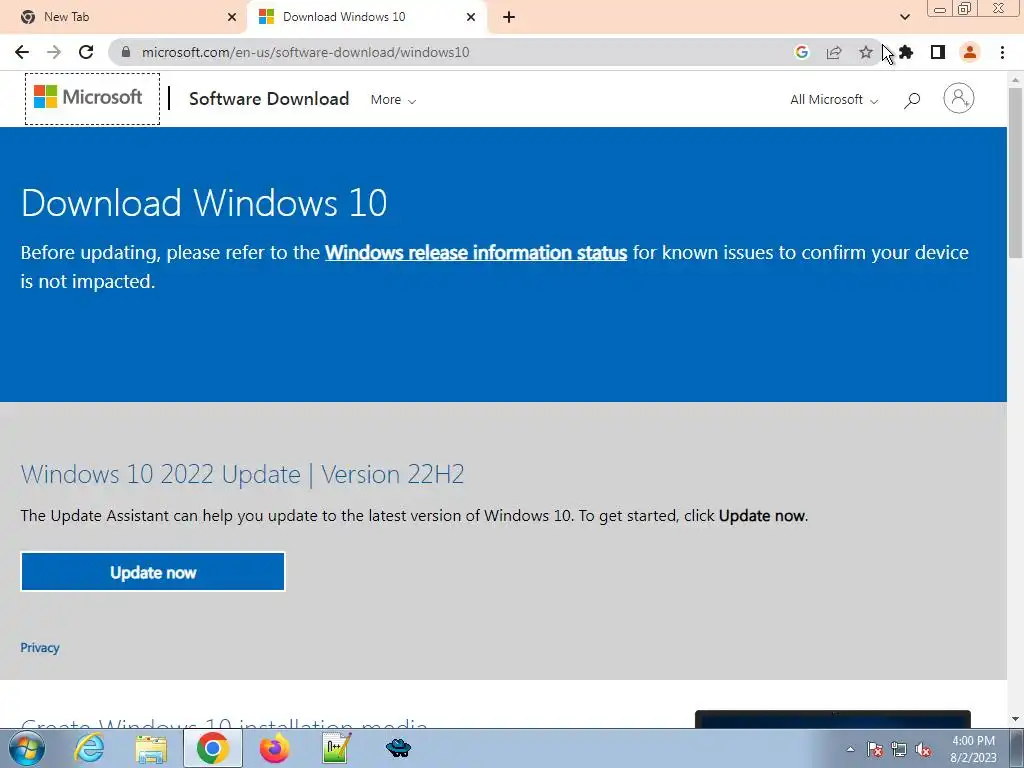Click the Chrome taskbar icon
Screen dimensions: 1024x768
pos(212,748)
